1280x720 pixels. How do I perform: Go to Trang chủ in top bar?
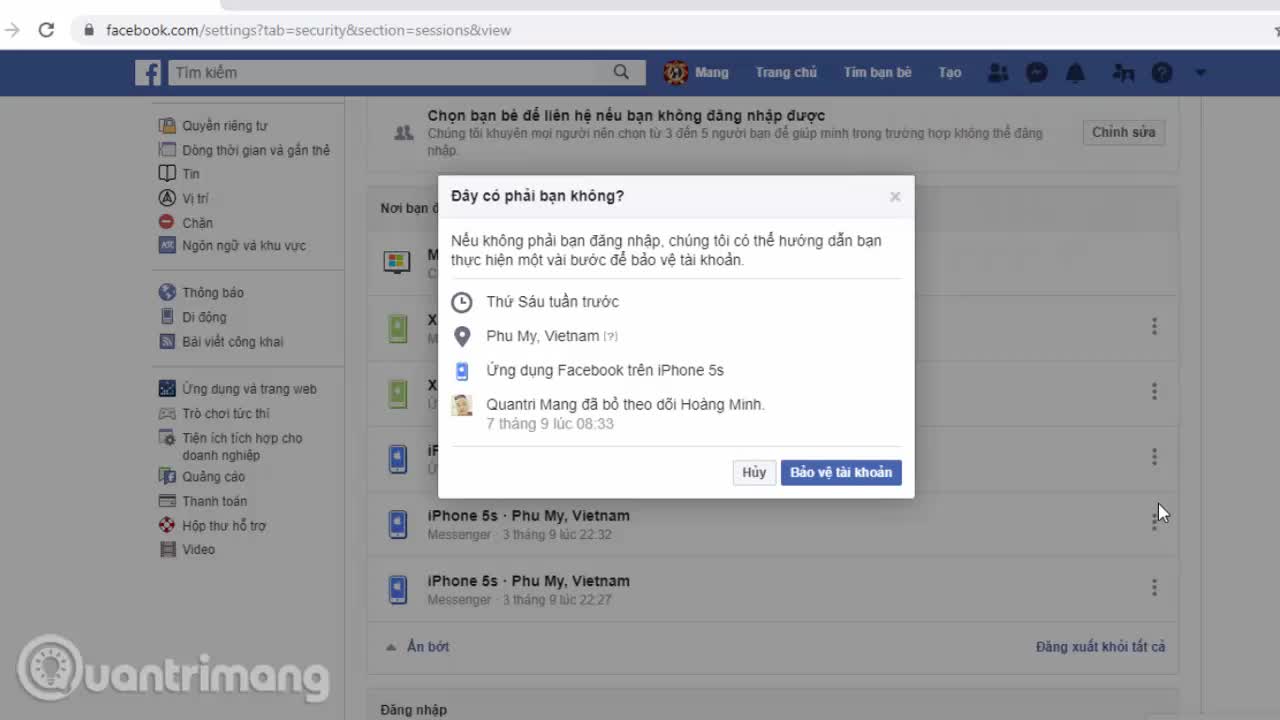point(786,72)
